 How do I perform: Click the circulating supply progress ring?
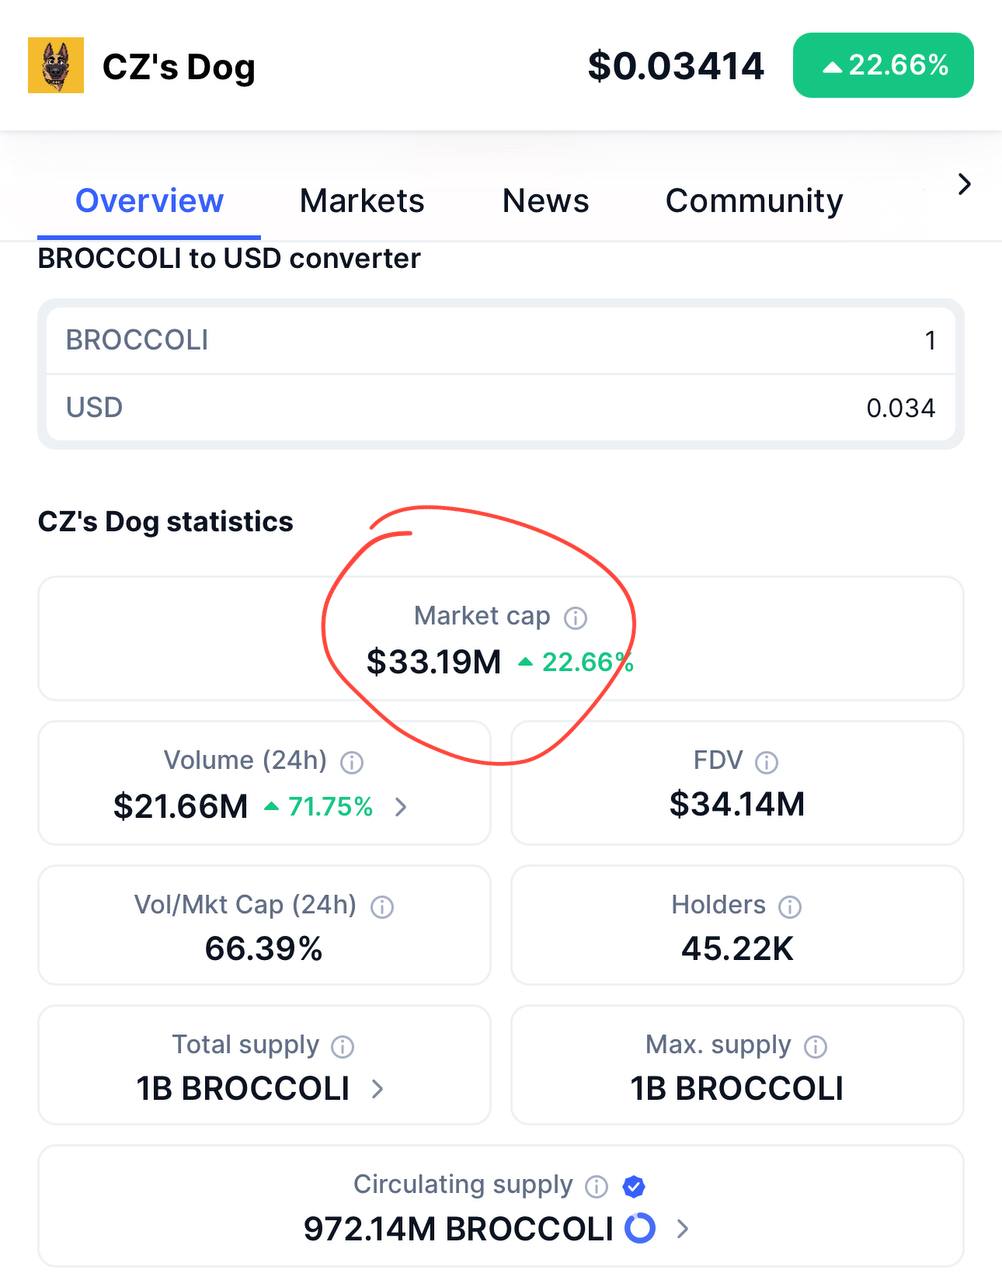[x=640, y=1228]
